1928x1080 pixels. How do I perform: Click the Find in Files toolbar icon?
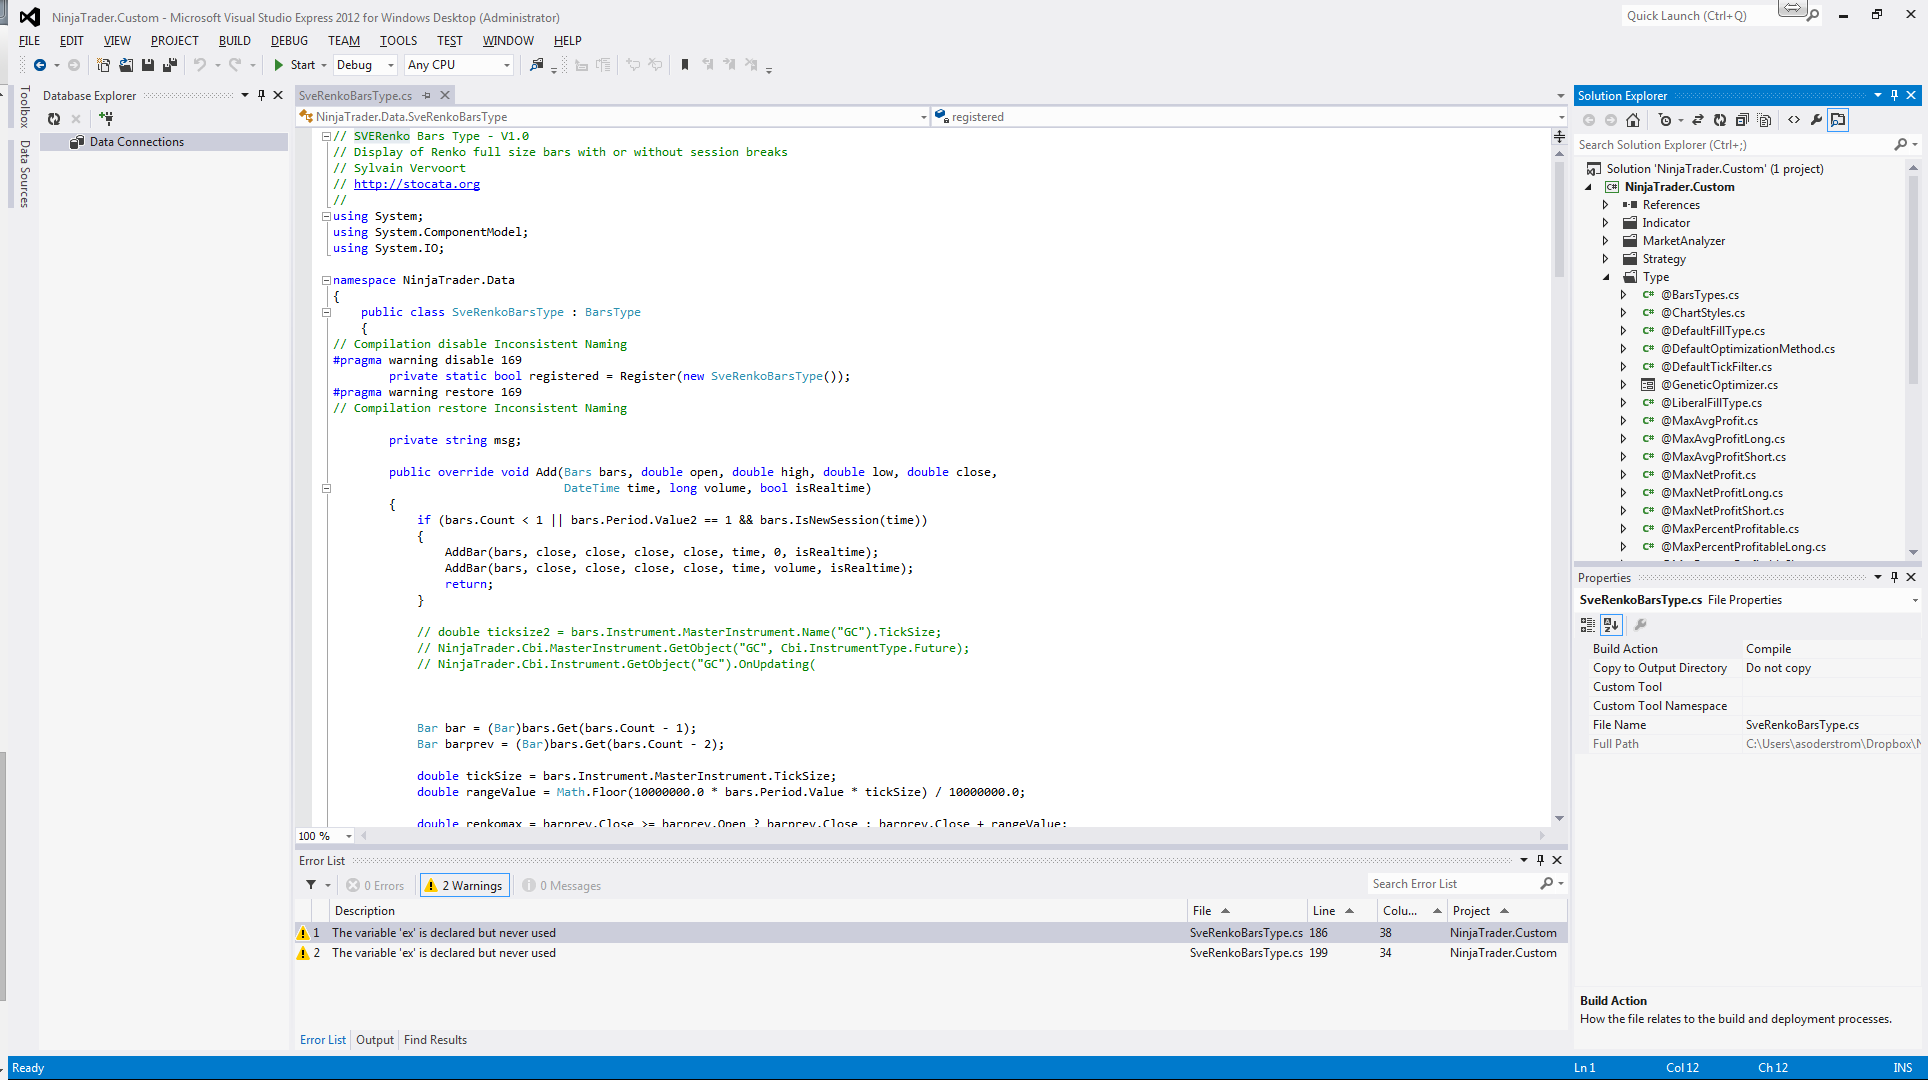[x=537, y=65]
